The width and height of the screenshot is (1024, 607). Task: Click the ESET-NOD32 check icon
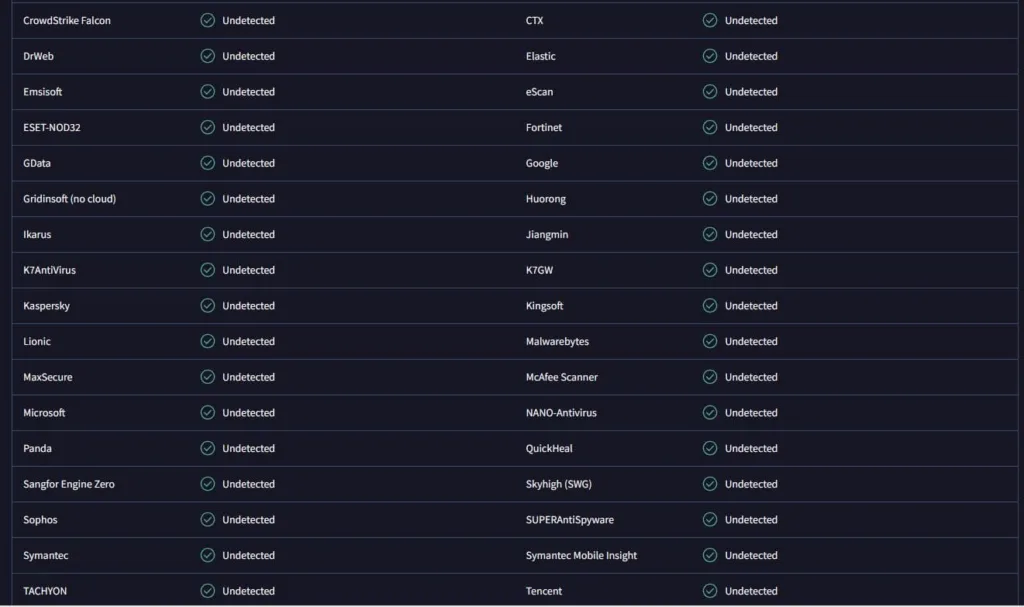pos(208,127)
